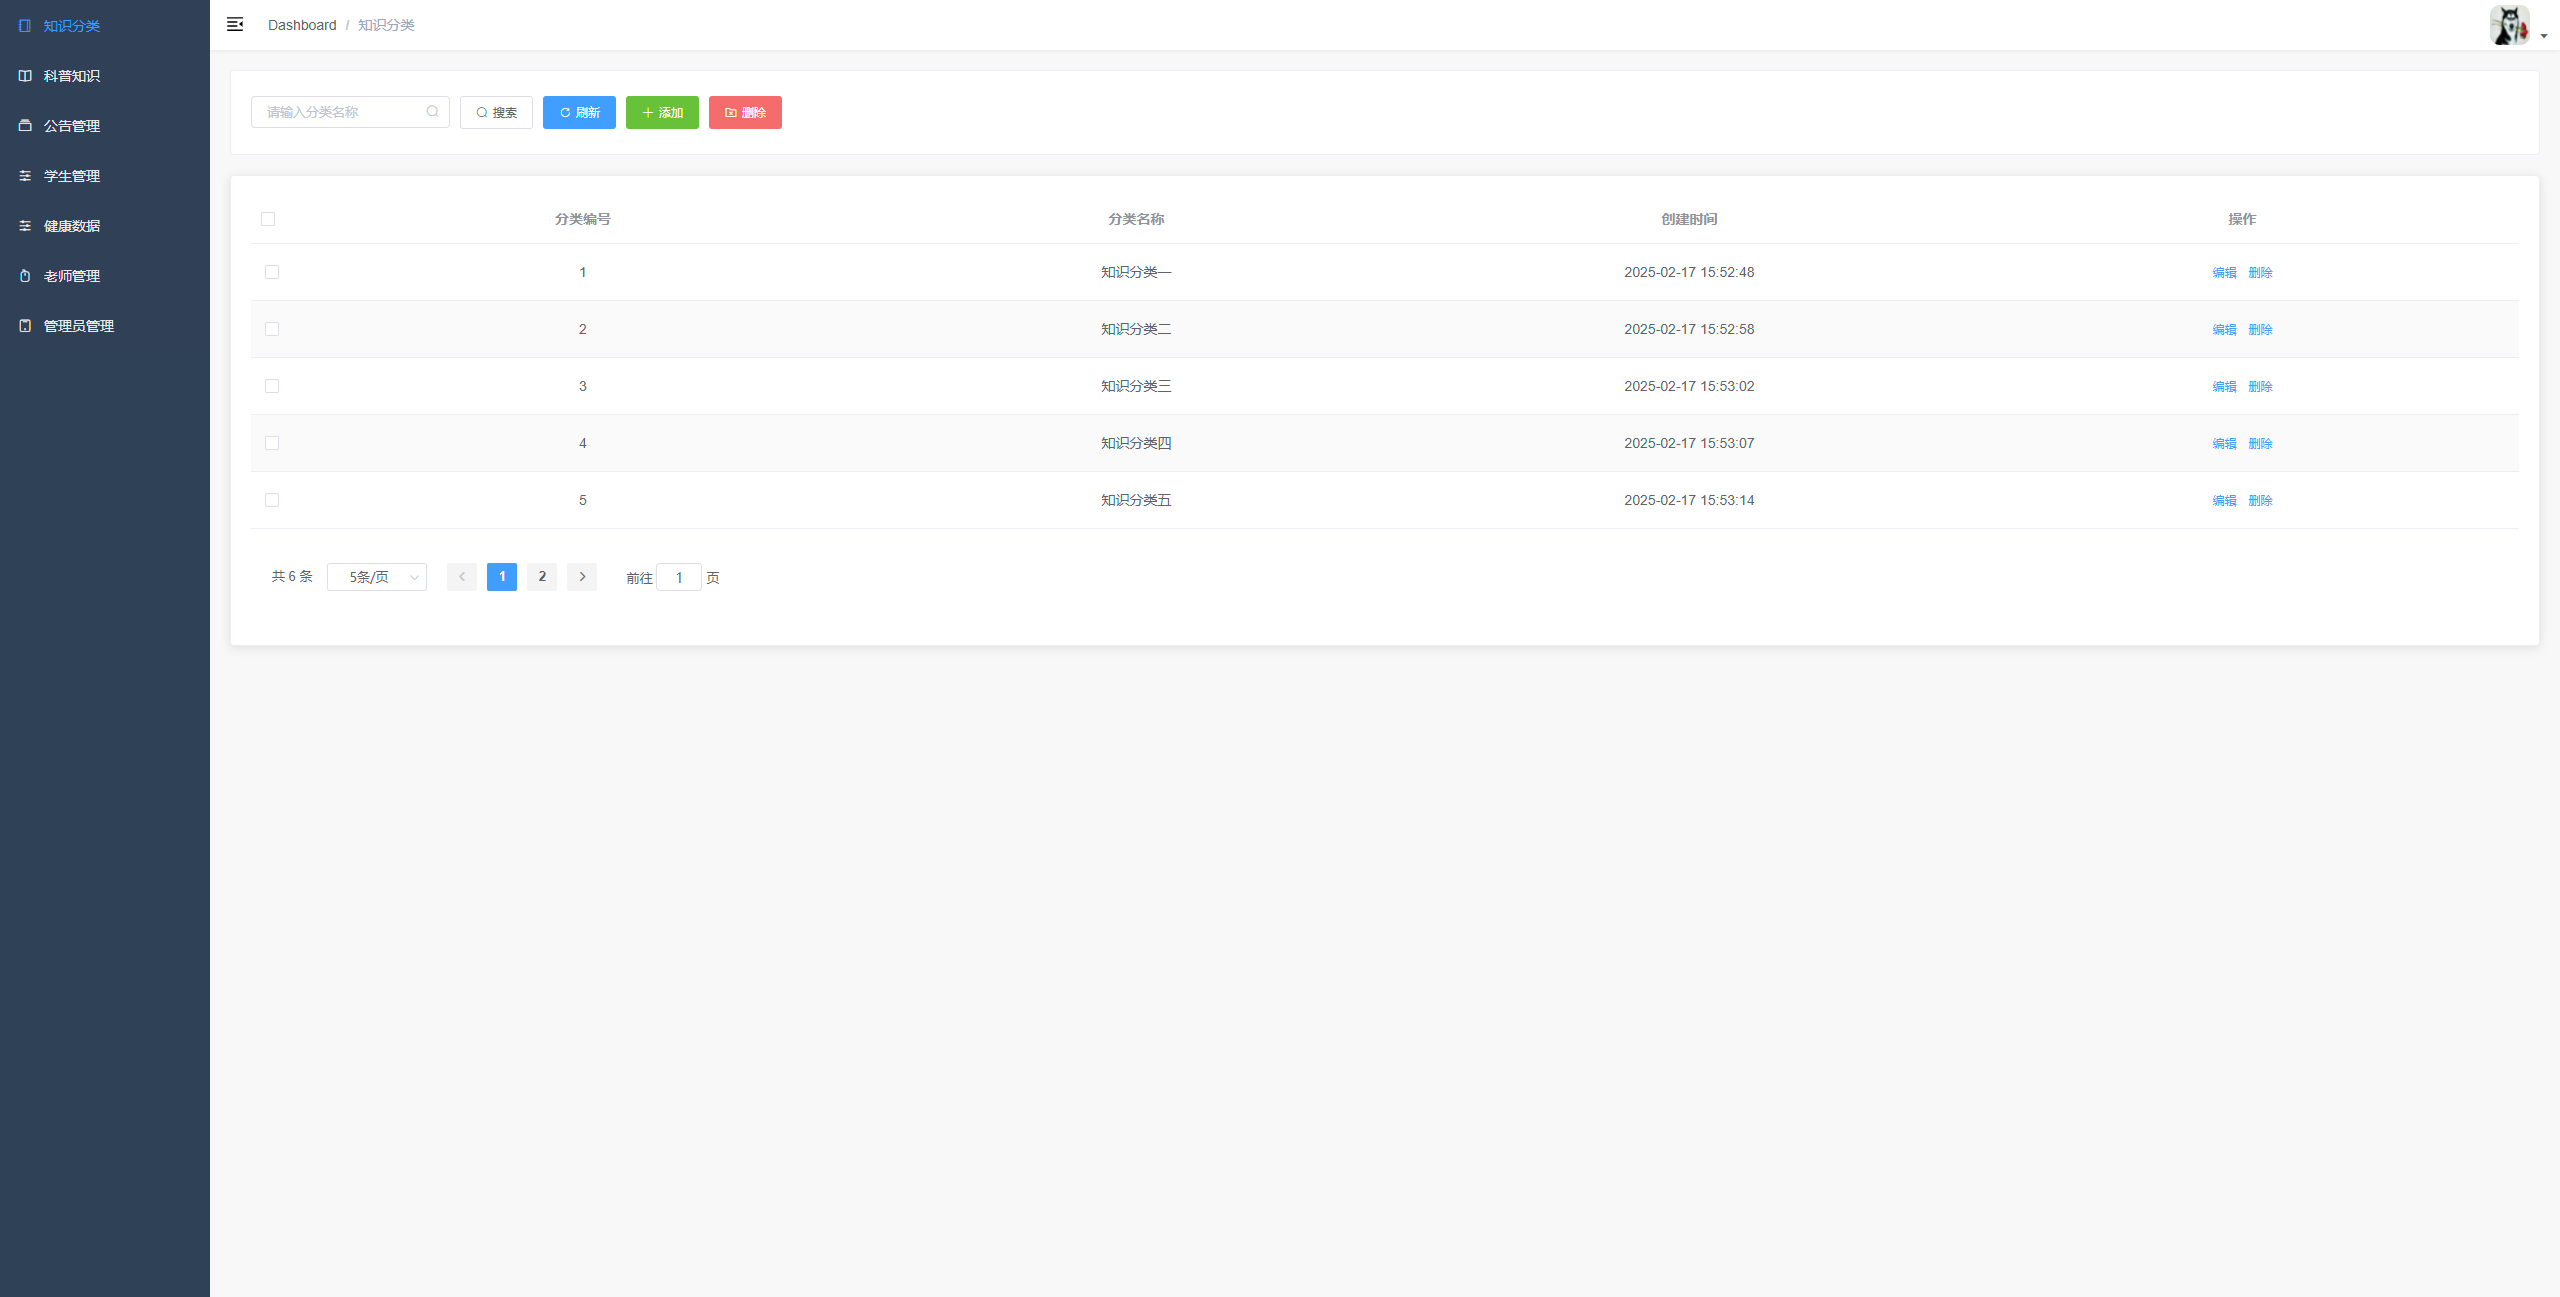Viewport: 2560px width, 1297px height.
Task: Click 编辑 for 知识分类二
Action: [2224, 329]
